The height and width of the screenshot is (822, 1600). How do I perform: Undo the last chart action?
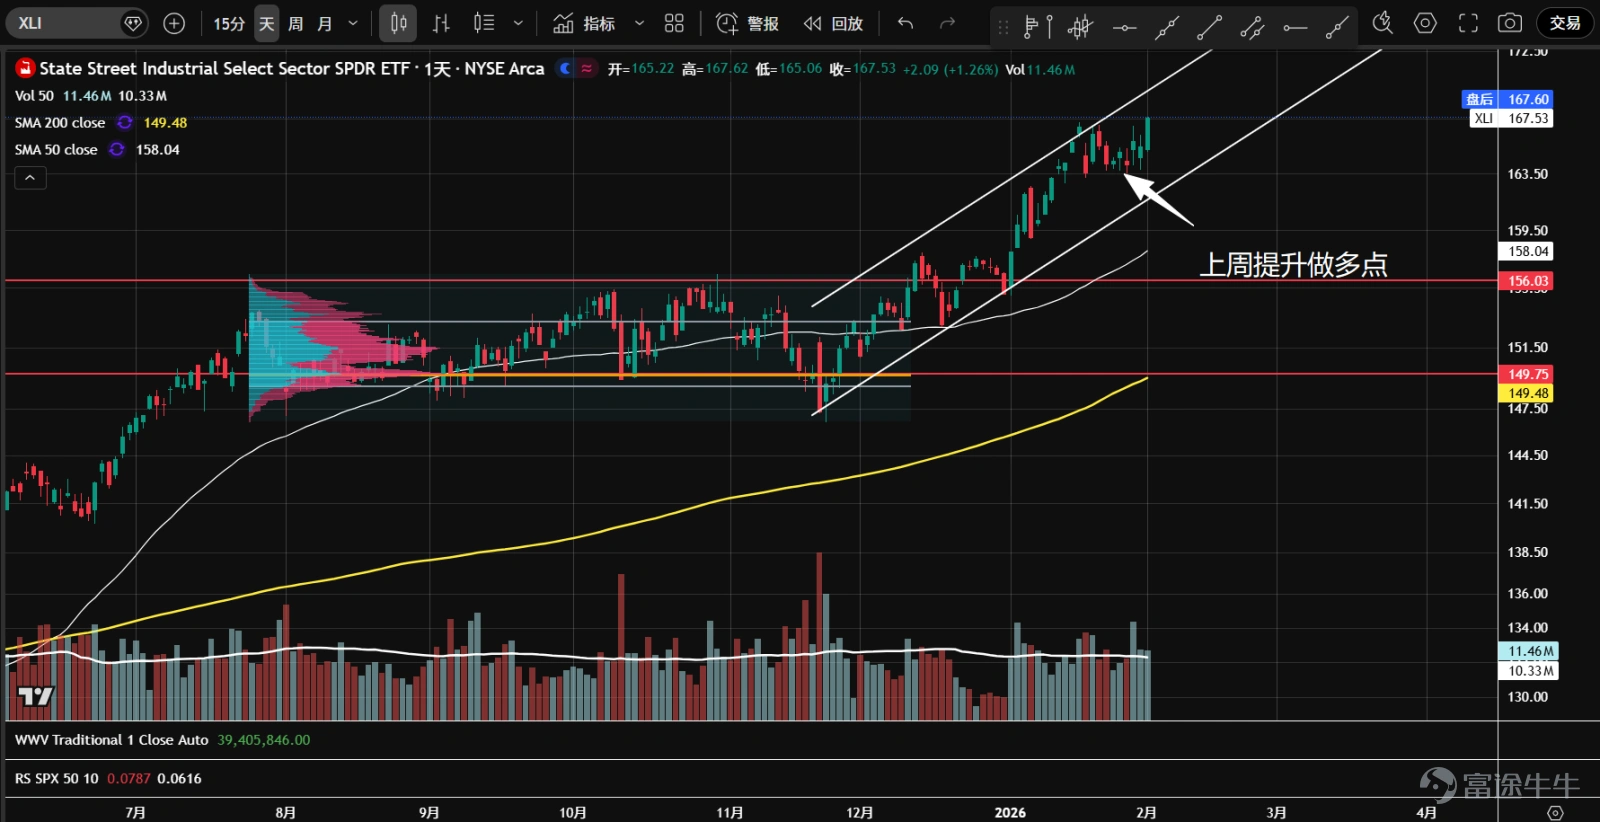coord(905,23)
